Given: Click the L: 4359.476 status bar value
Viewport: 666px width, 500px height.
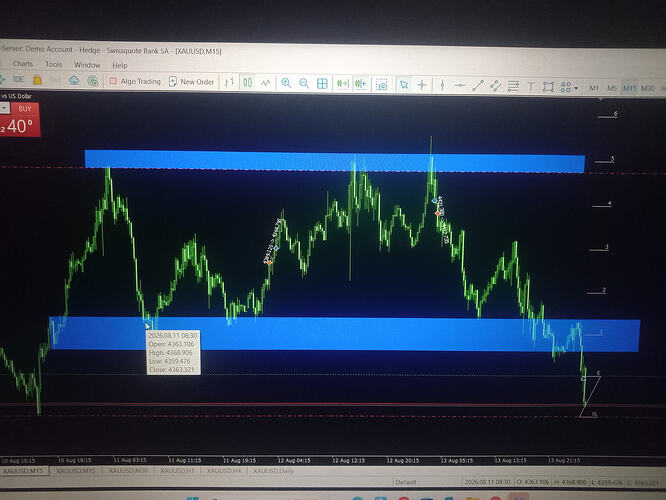Looking at the screenshot, I should [x=607, y=483].
